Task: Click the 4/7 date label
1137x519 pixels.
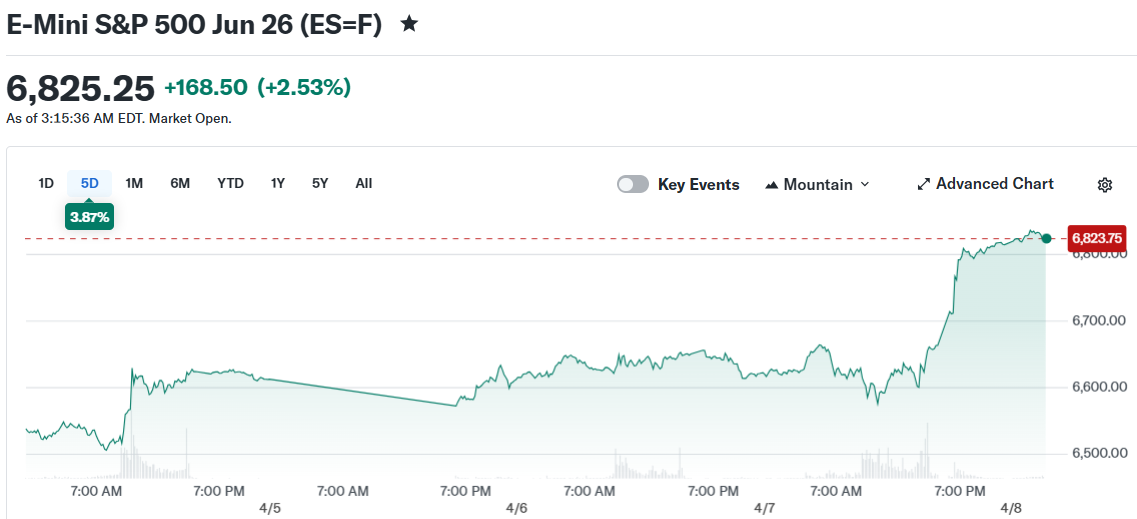Action: point(764,508)
